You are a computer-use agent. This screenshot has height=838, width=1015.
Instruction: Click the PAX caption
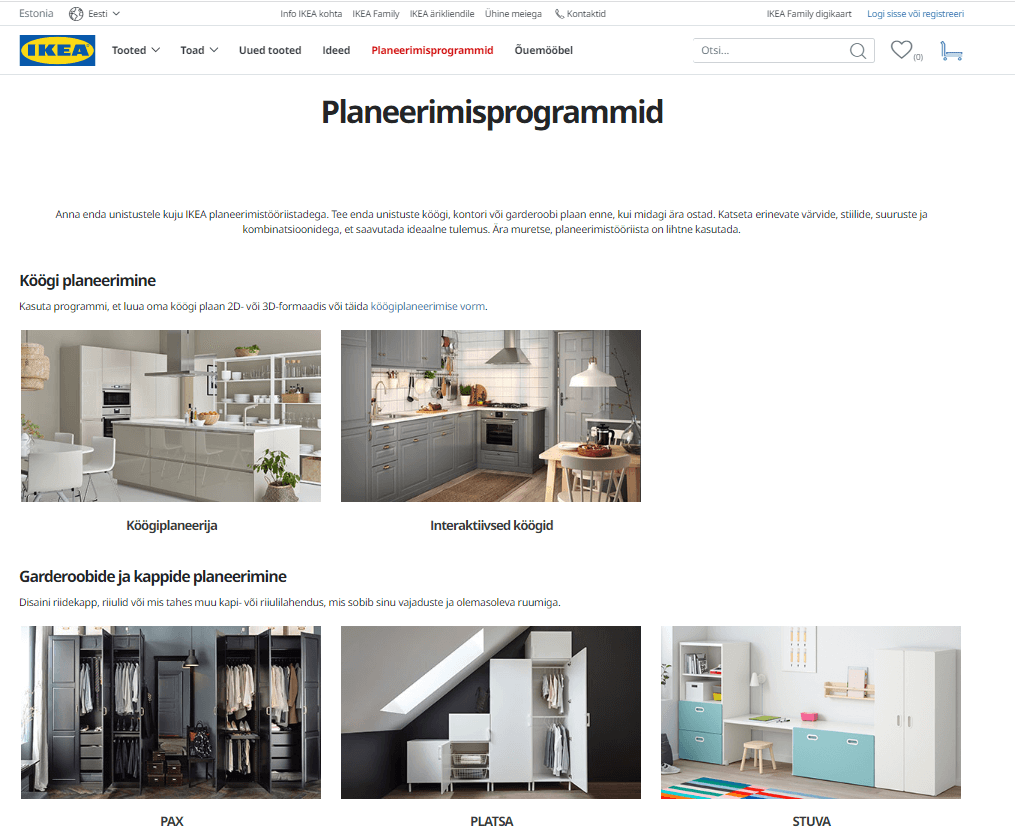172,821
